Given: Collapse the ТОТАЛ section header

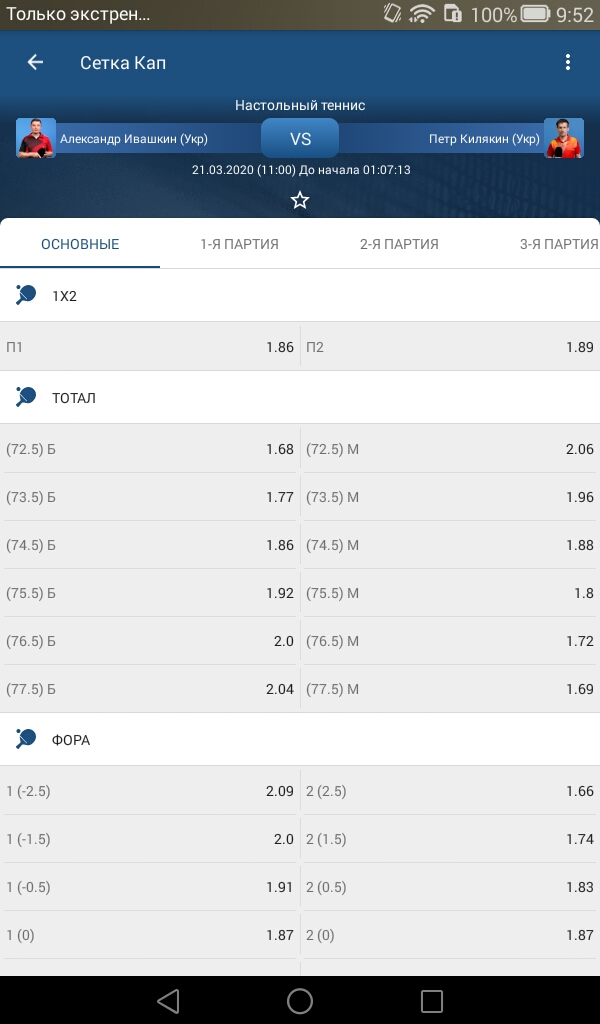Looking at the screenshot, I should point(300,397).
